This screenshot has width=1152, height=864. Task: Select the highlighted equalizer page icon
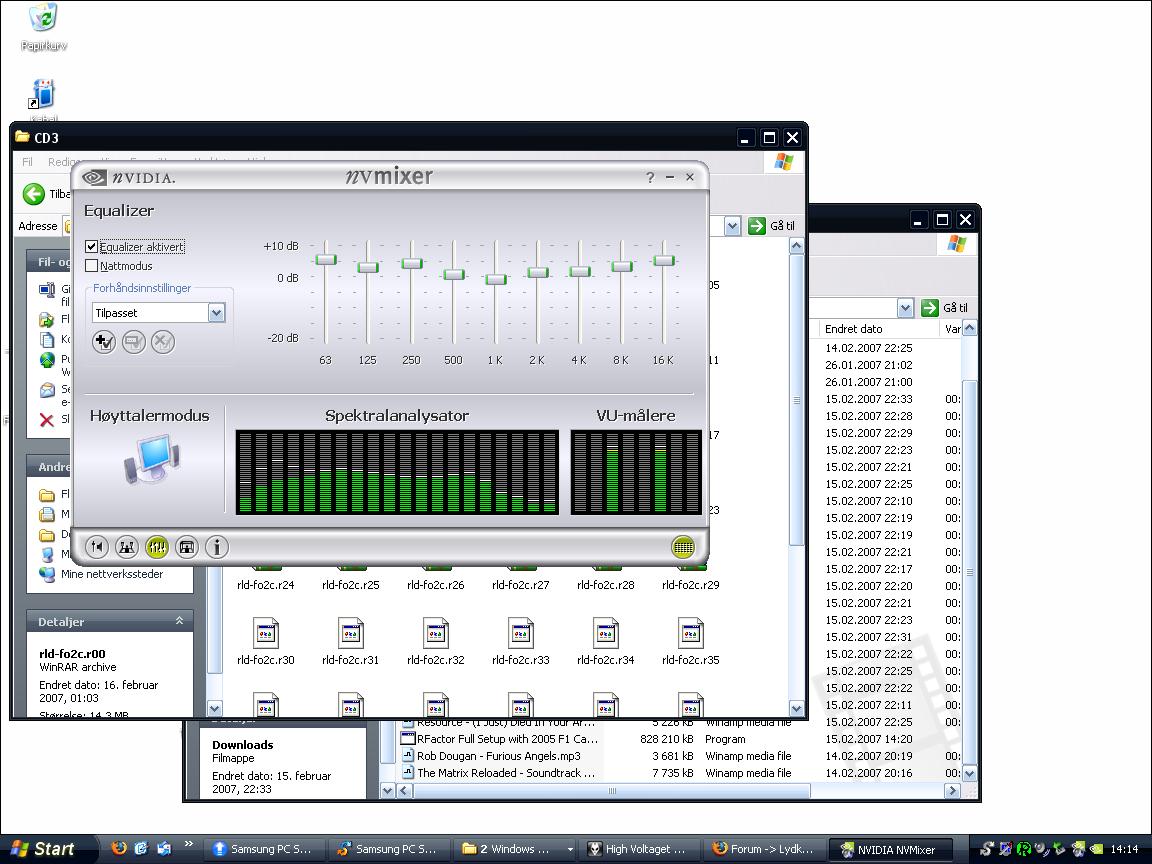pos(157,547)
